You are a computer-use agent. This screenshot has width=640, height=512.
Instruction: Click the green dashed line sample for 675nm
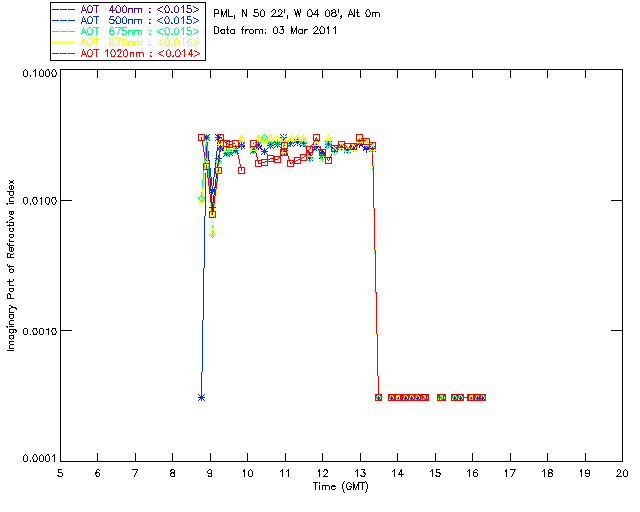tap(64, 31)
